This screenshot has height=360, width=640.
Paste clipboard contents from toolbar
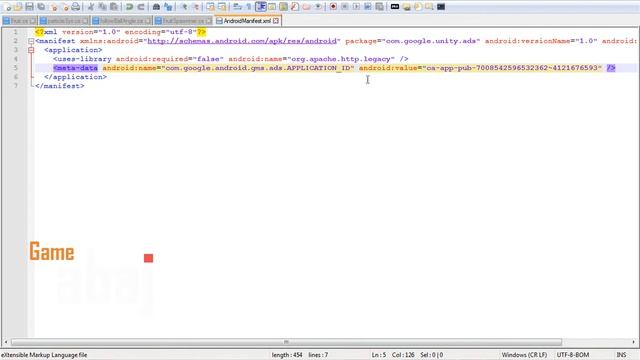[114, 7]
